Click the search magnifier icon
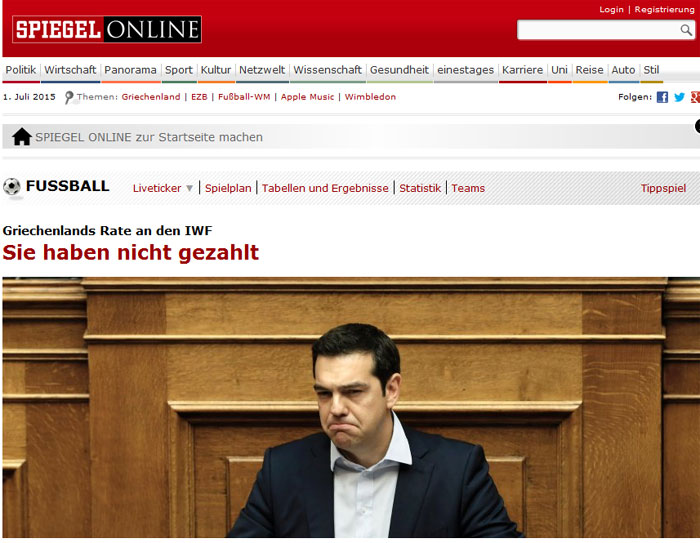This screenshot has width=700, height=543. click(686, 30)
